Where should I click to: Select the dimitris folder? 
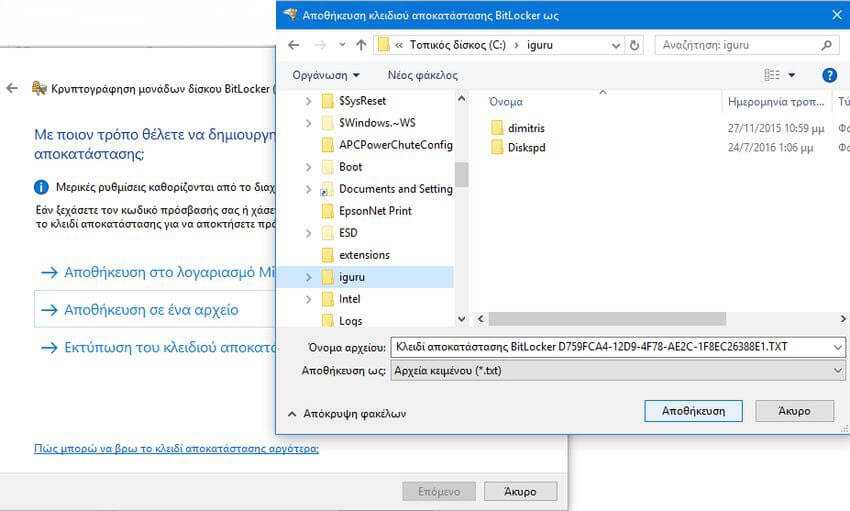point(518,128)
